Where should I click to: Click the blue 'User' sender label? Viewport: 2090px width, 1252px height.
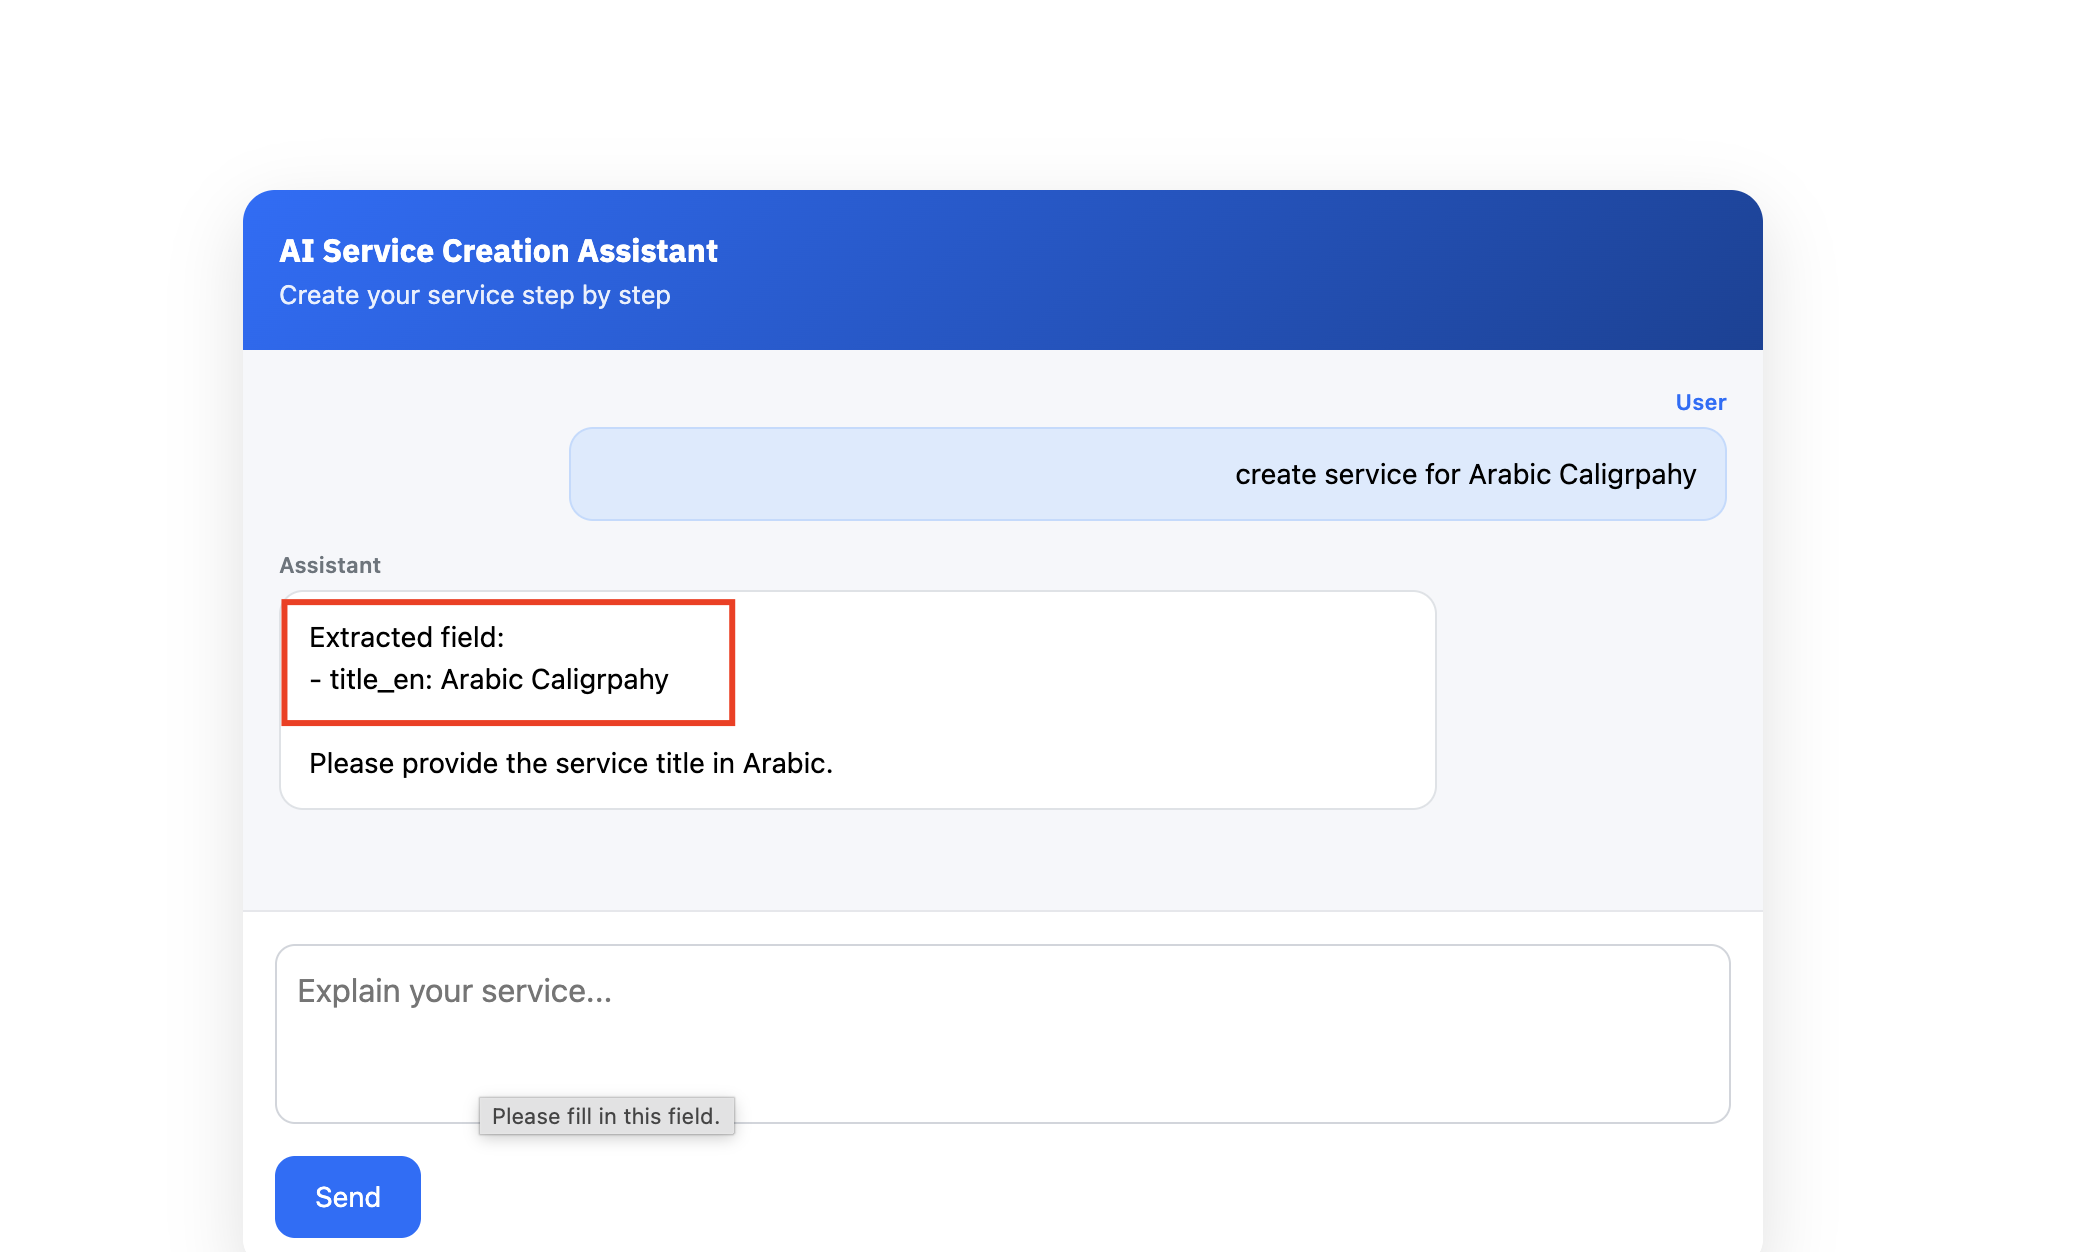click(x=1700, y=402)
